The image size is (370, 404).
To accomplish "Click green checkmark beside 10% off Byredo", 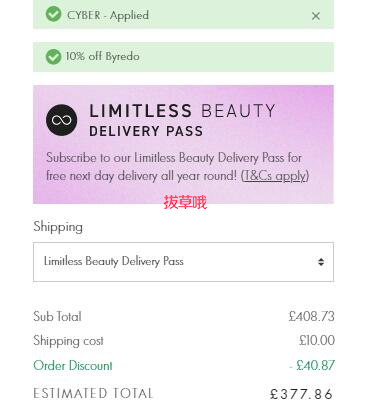I will (53, 57).
